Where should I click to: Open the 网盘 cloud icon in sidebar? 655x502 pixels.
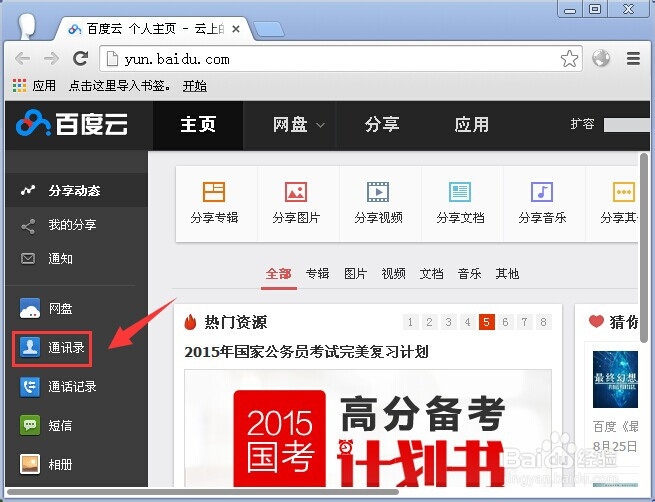tap(30, 308)
